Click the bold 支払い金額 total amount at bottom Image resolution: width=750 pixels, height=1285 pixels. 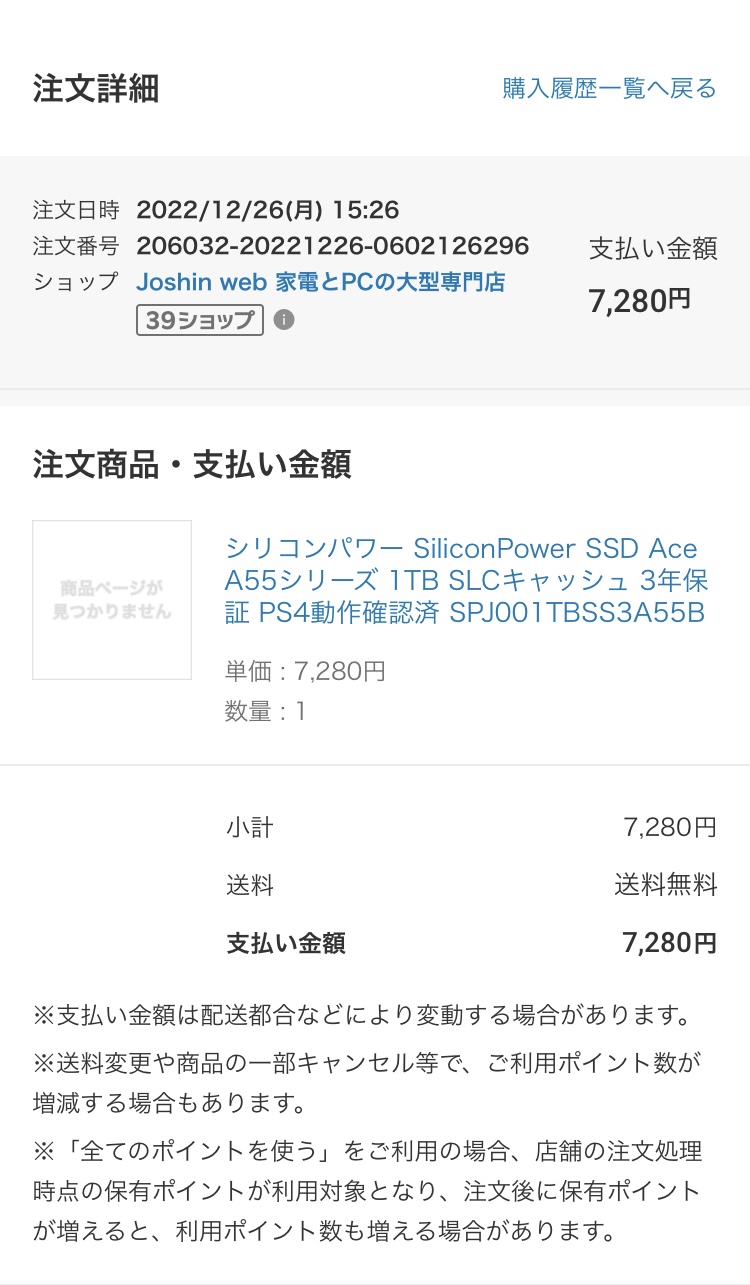[669, 943]
